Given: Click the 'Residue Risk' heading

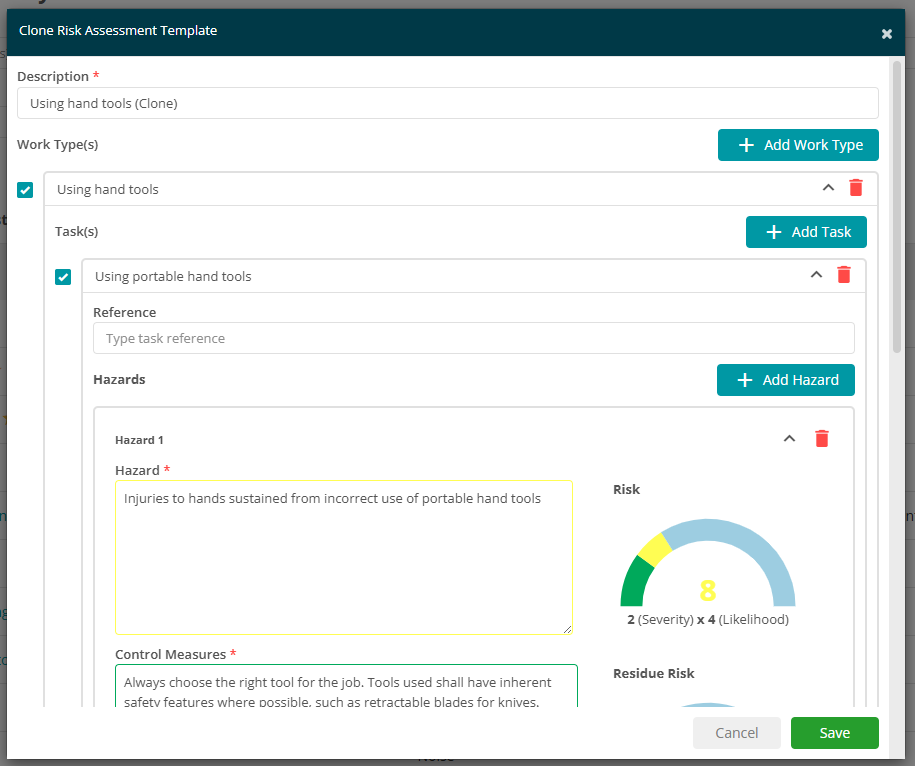Looking at the screenshot, I should pos(654,673).
